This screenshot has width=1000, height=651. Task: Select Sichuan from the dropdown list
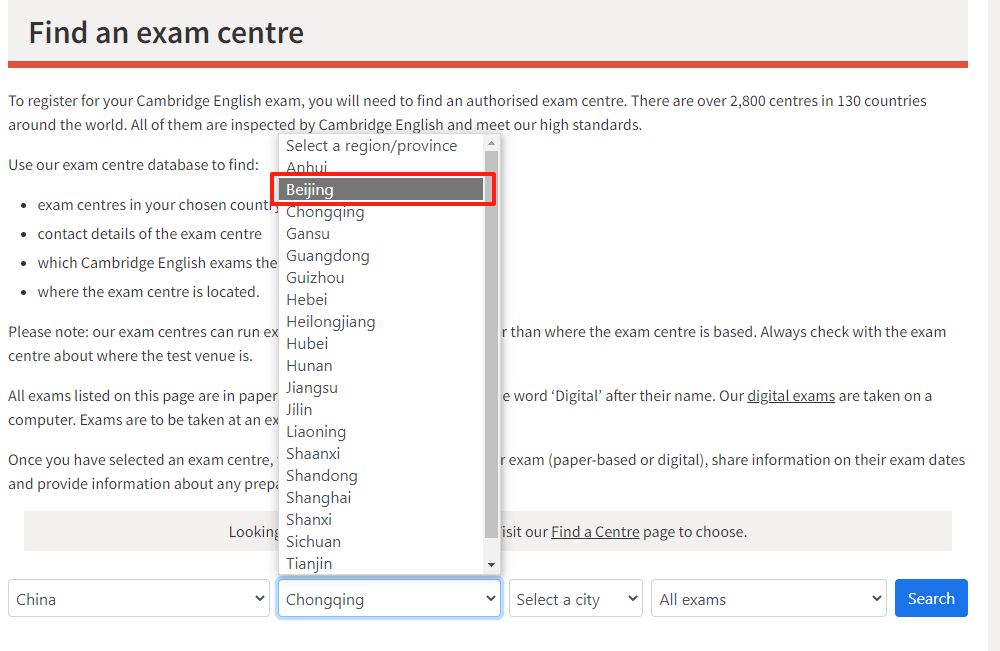click(x=381, y=541)
